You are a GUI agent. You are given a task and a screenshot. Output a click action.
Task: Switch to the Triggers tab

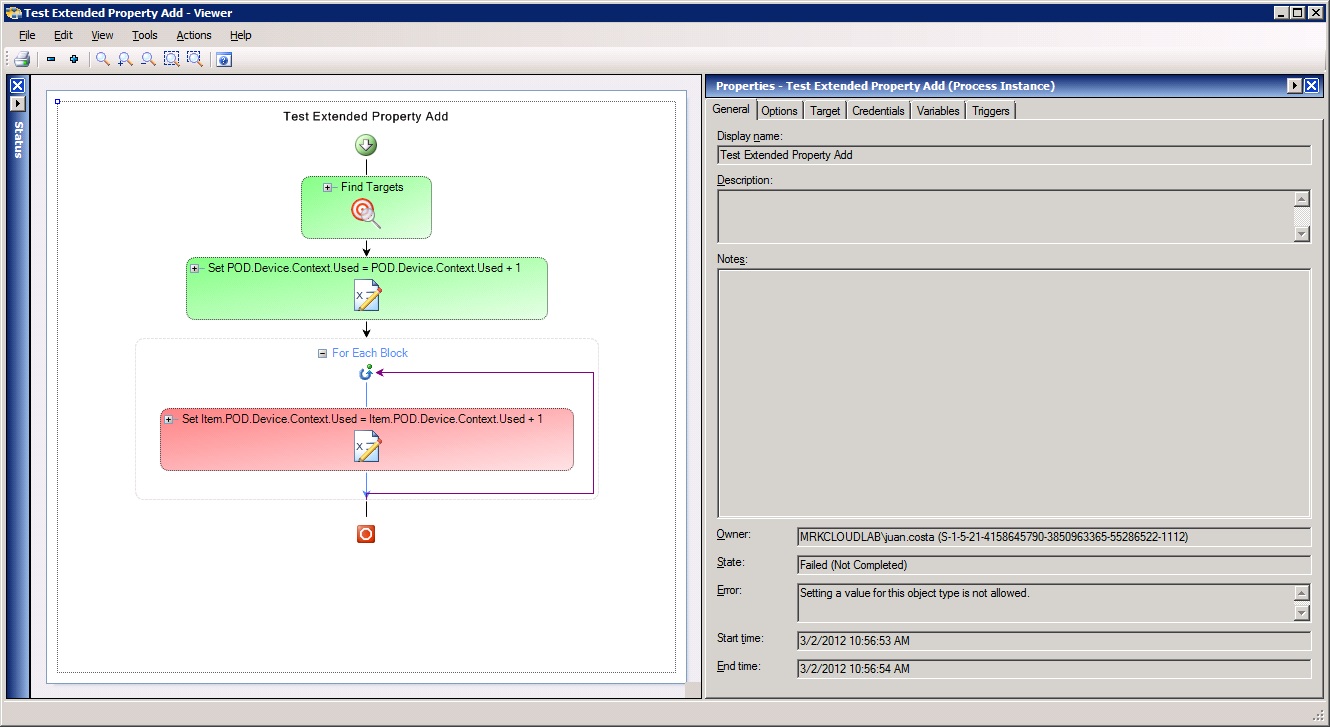[x=991, y=111]
